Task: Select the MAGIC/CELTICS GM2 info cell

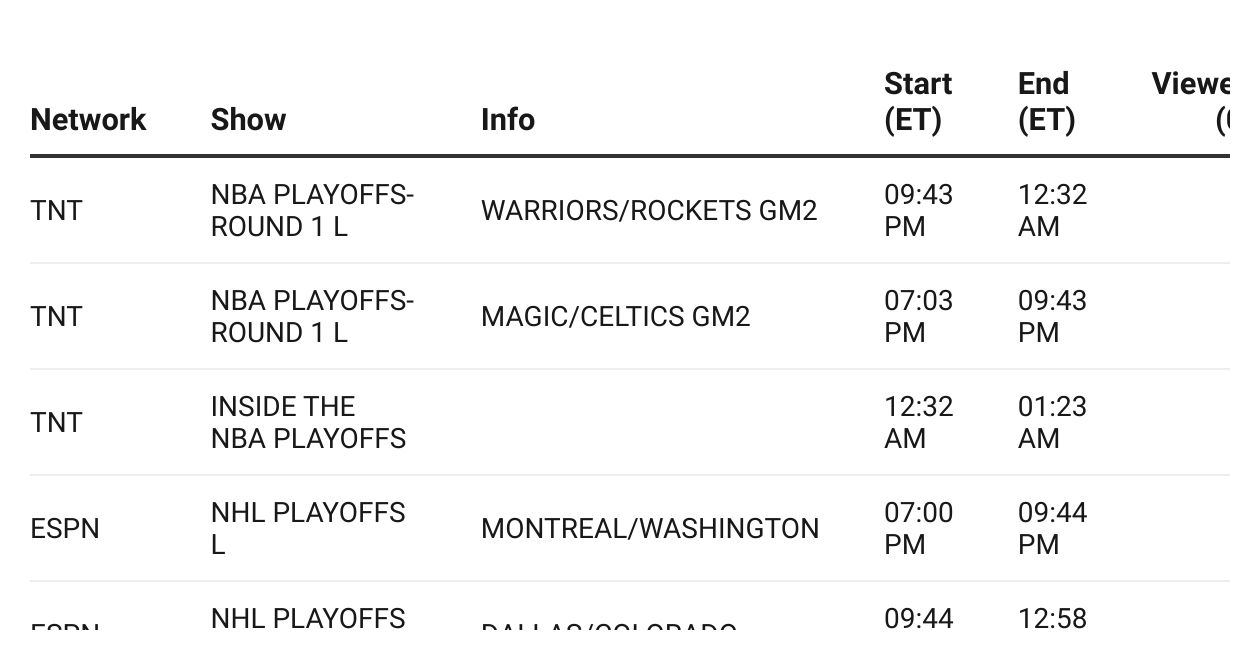Action: pyautogui.click(x=615, y=317)
